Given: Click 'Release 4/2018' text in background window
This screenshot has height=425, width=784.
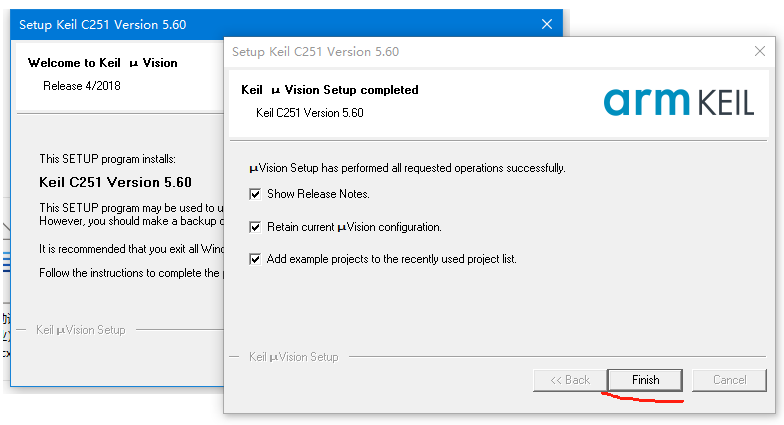Looking at the screenshot, I should (82, 86).
